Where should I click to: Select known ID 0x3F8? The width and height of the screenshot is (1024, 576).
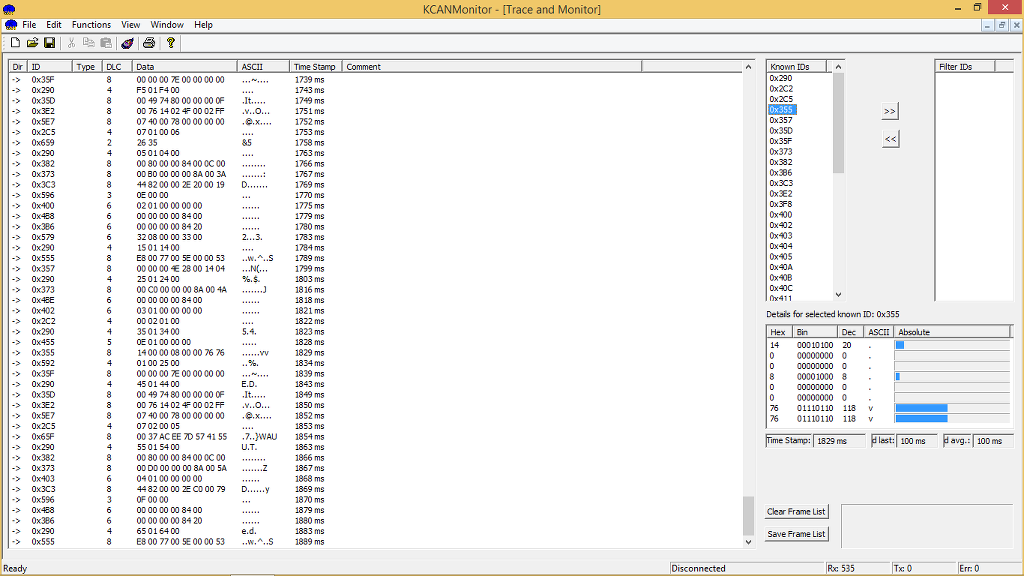click(x=780, y=204)
